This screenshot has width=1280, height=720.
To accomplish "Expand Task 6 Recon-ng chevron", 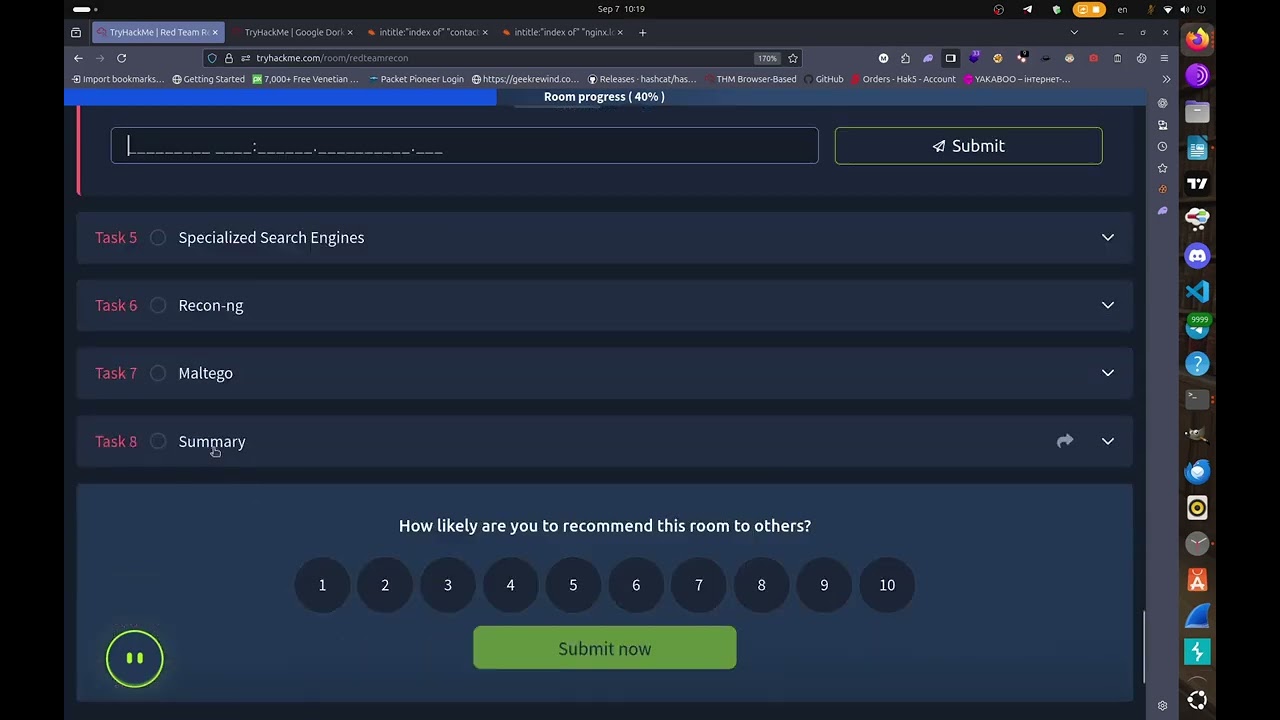I will tap(1108, 305).
